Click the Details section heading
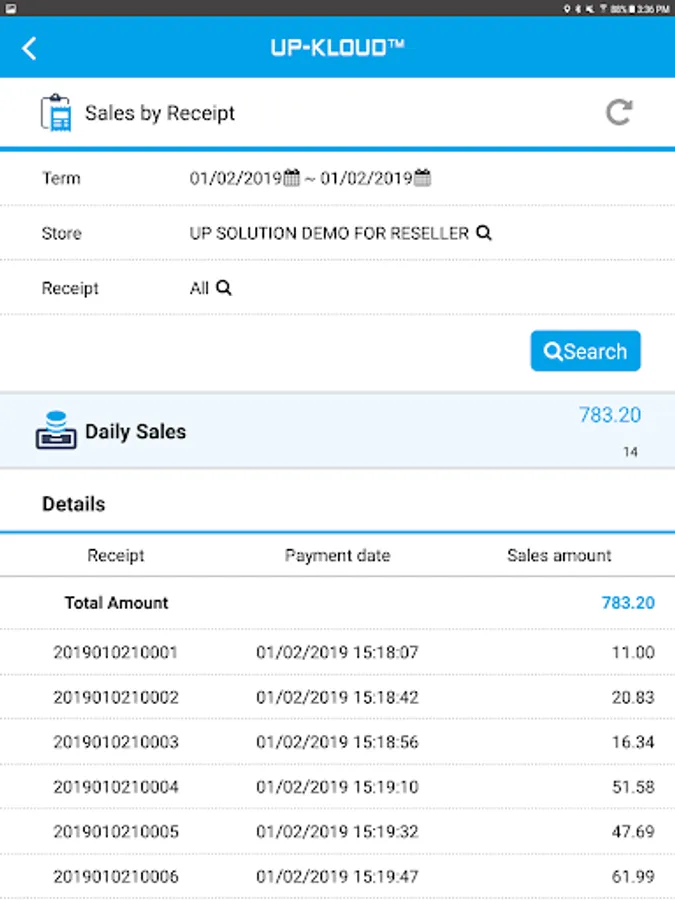 [x=74, y=504]
